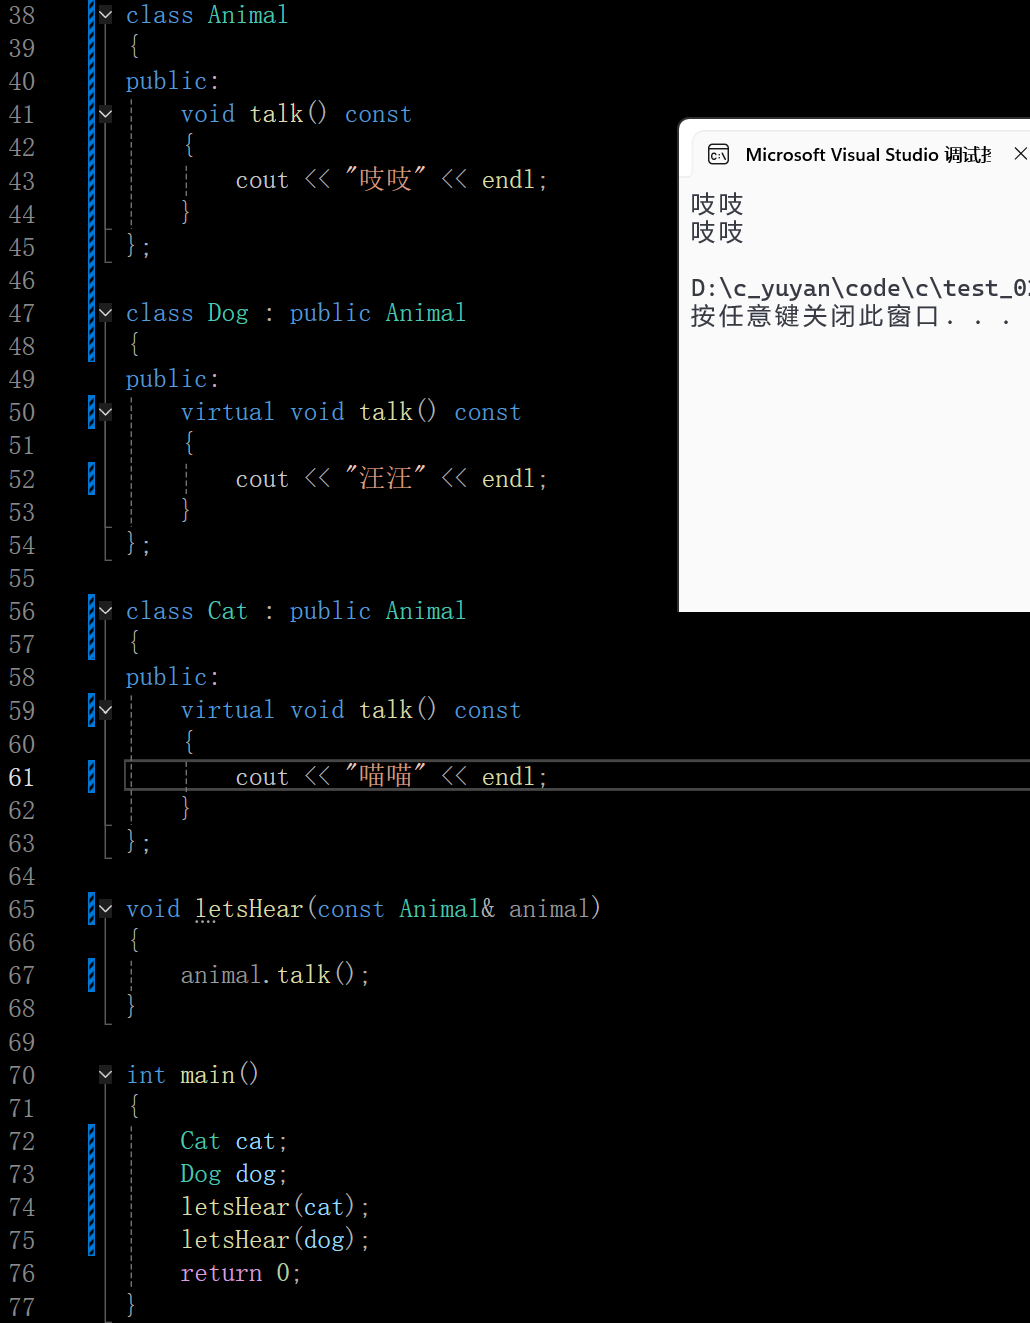
Task: Click 'public:' on line 40
Action: click(x=173, y=81)
